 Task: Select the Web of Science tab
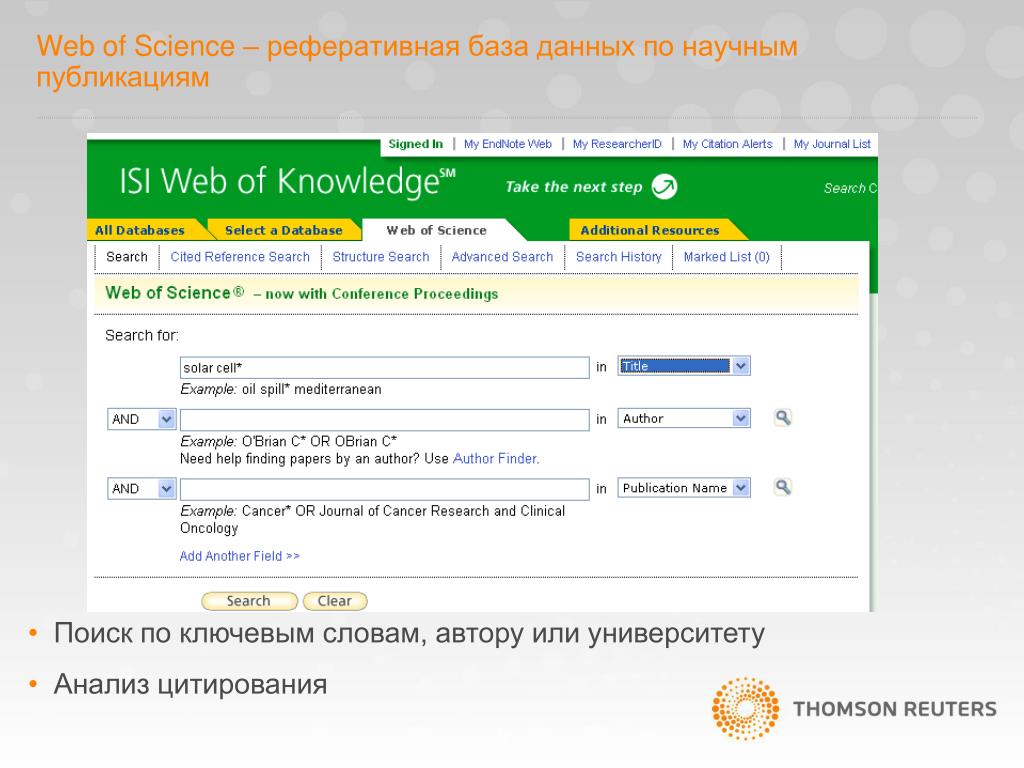tap(436, 230)
